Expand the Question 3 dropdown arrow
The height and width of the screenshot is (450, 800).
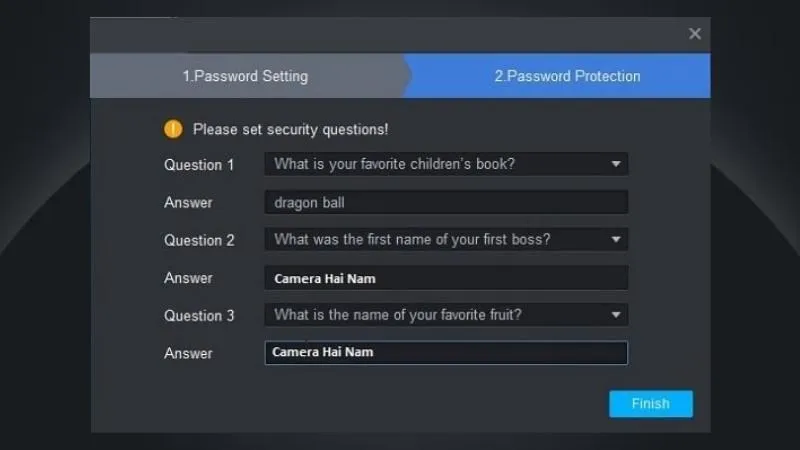click(616, 315)
